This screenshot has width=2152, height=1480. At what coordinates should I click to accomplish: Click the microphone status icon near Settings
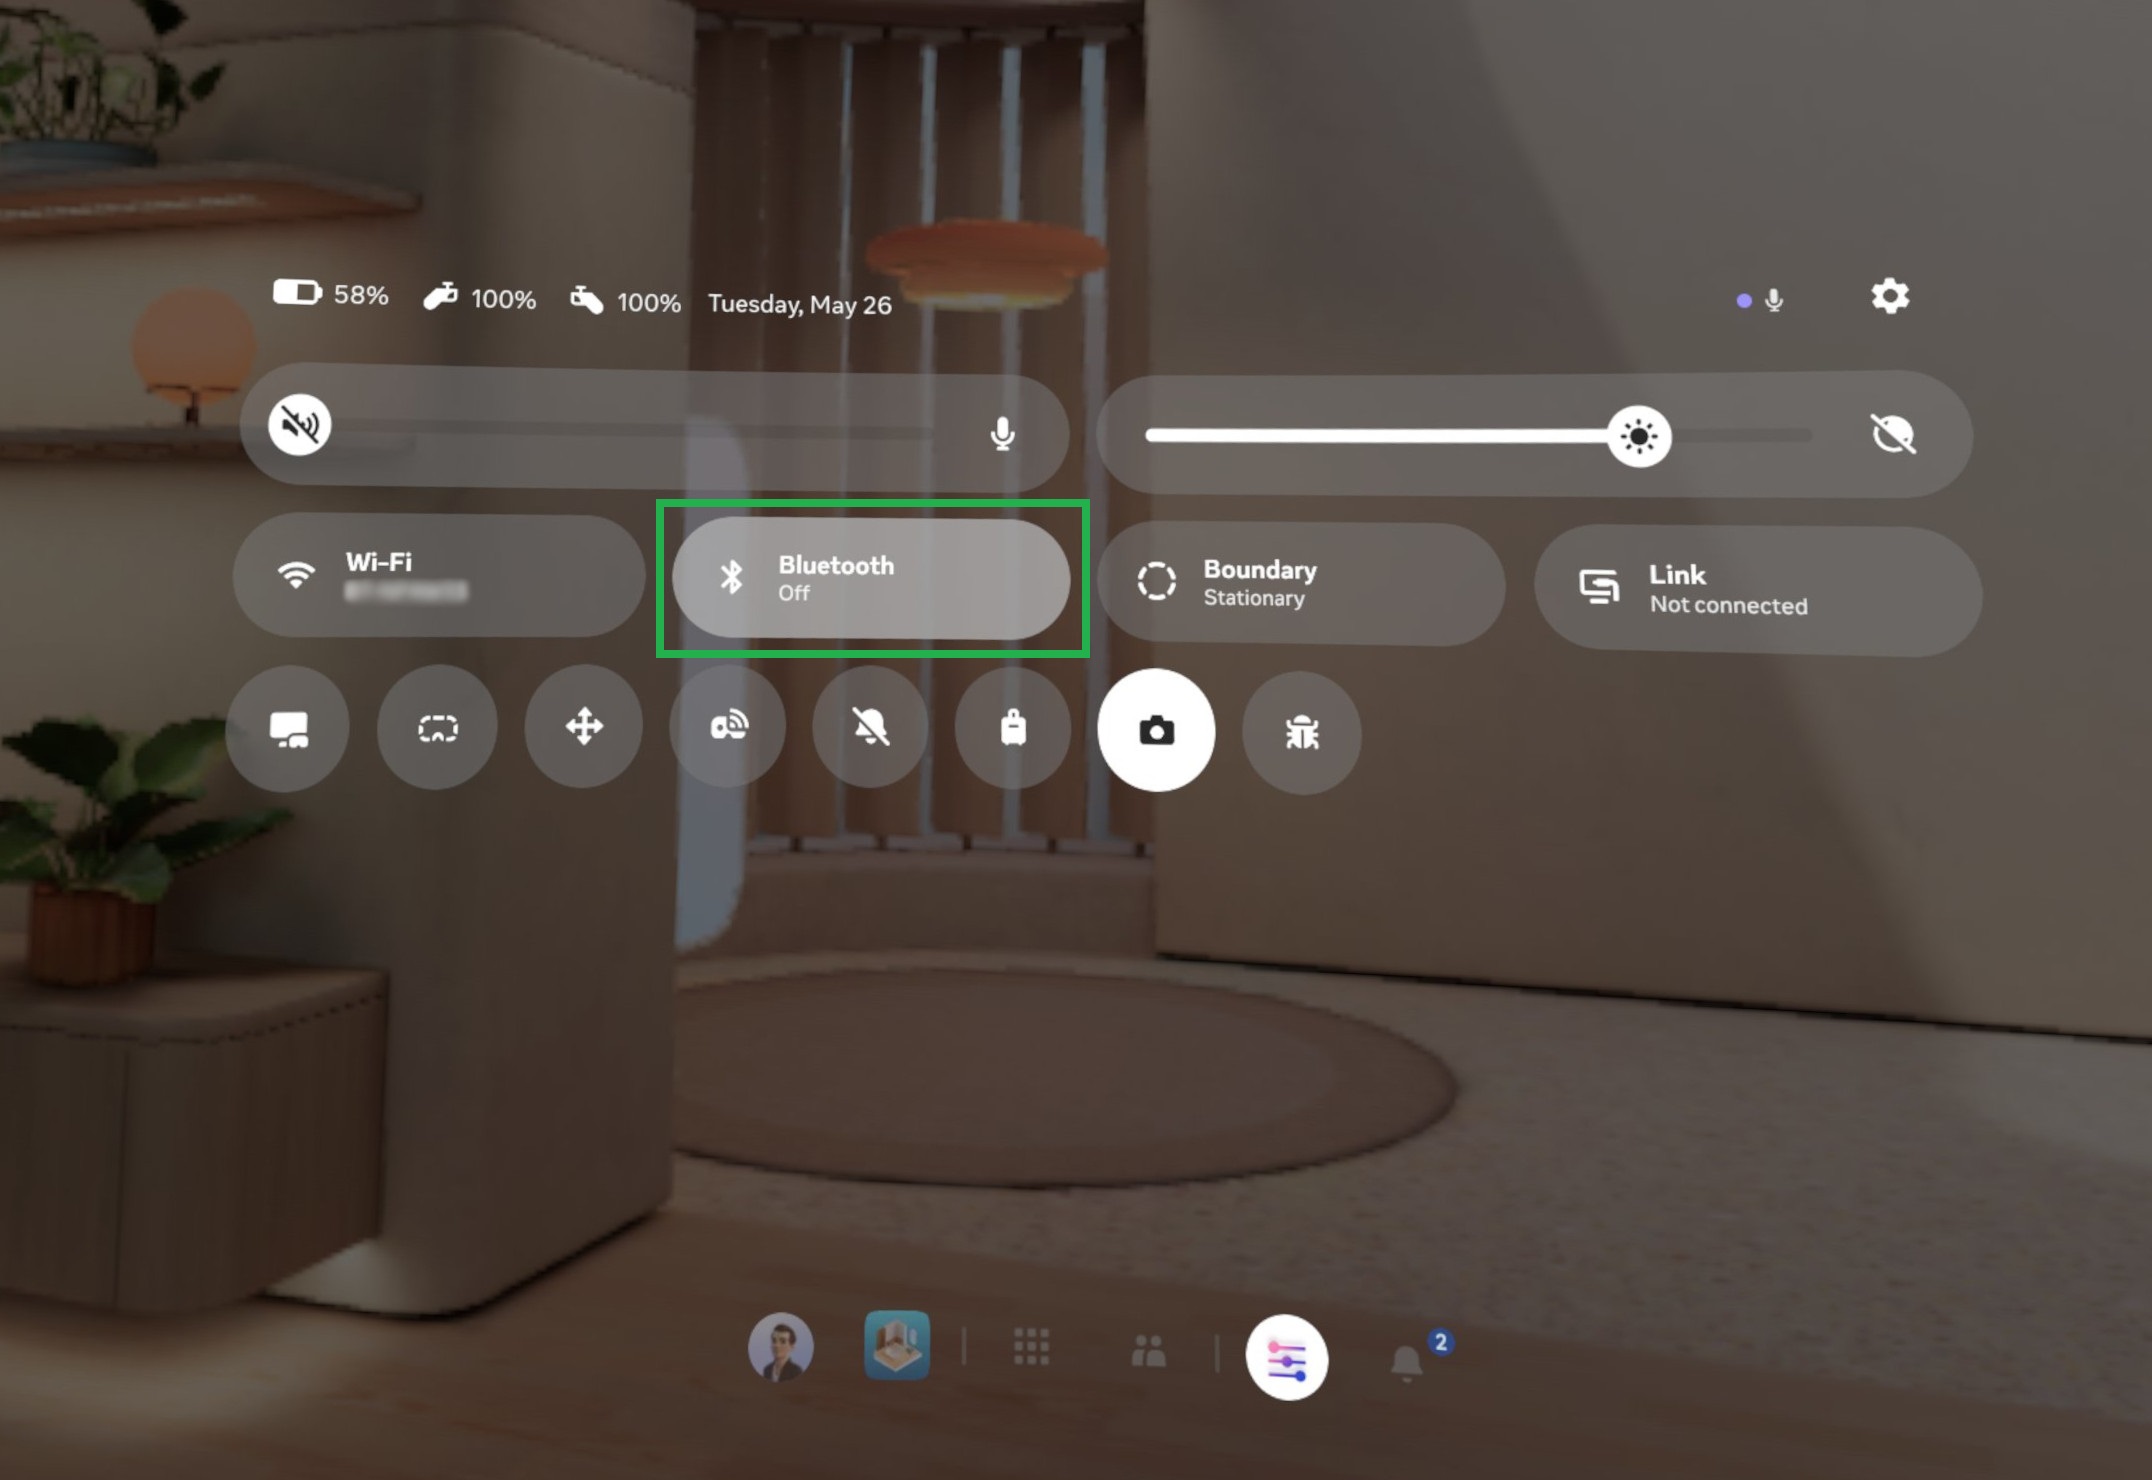tap(1774, 300)
